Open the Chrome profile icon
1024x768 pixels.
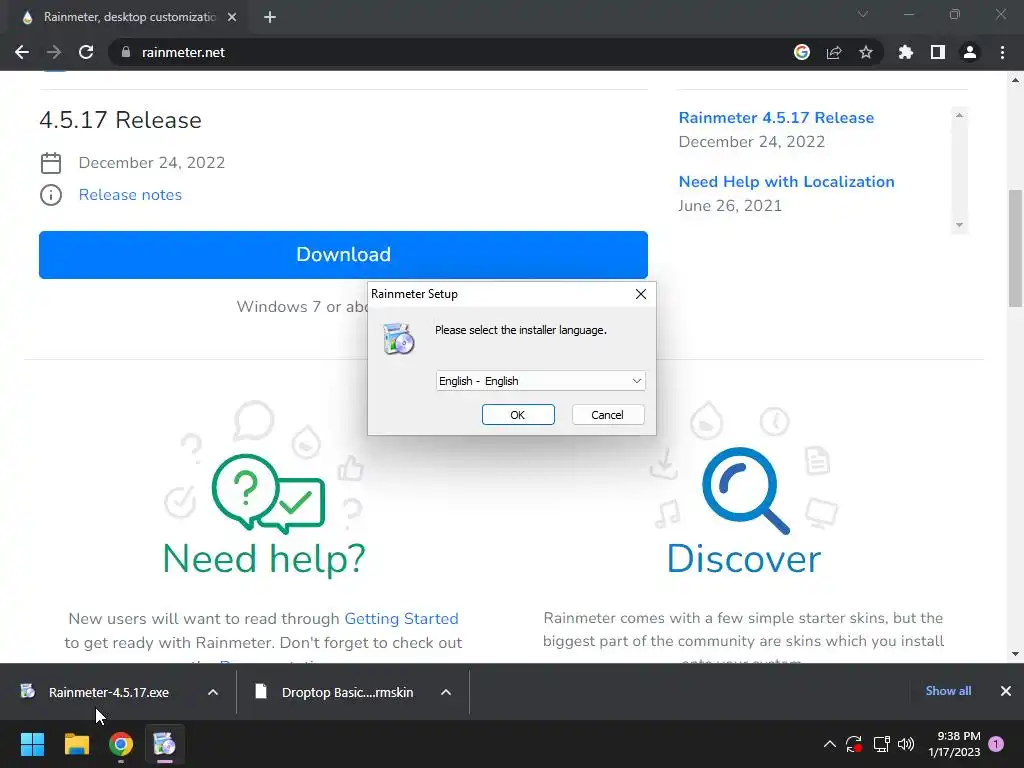[x=970, y=52]
